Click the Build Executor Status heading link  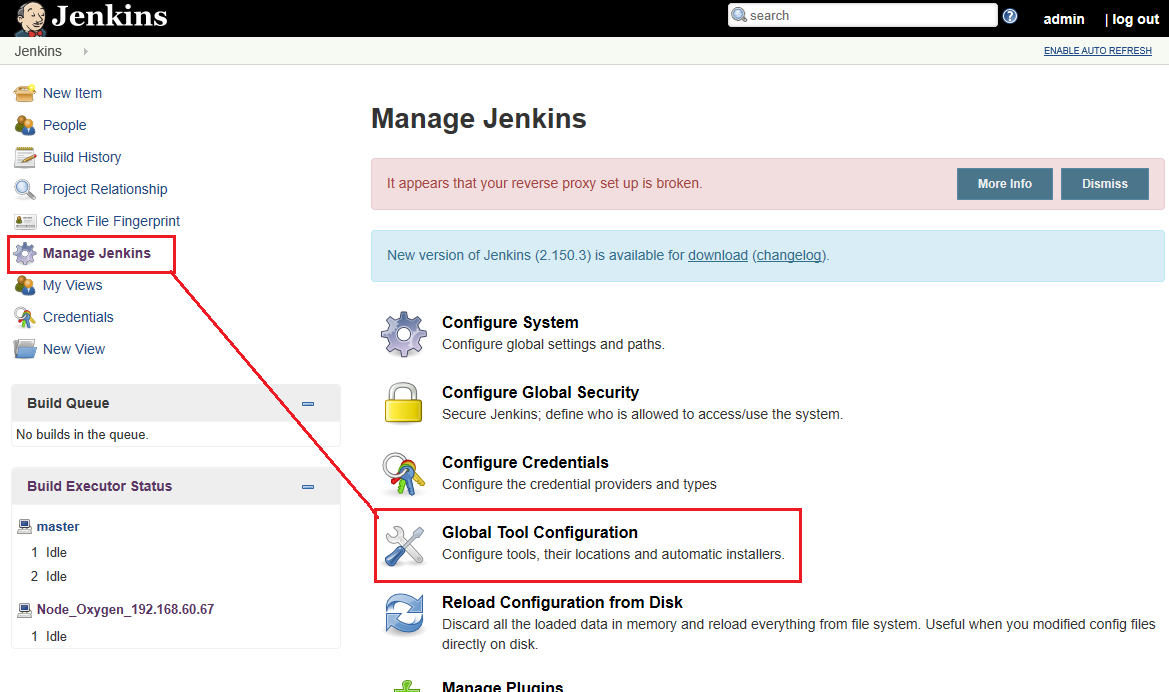coord(100,486)
